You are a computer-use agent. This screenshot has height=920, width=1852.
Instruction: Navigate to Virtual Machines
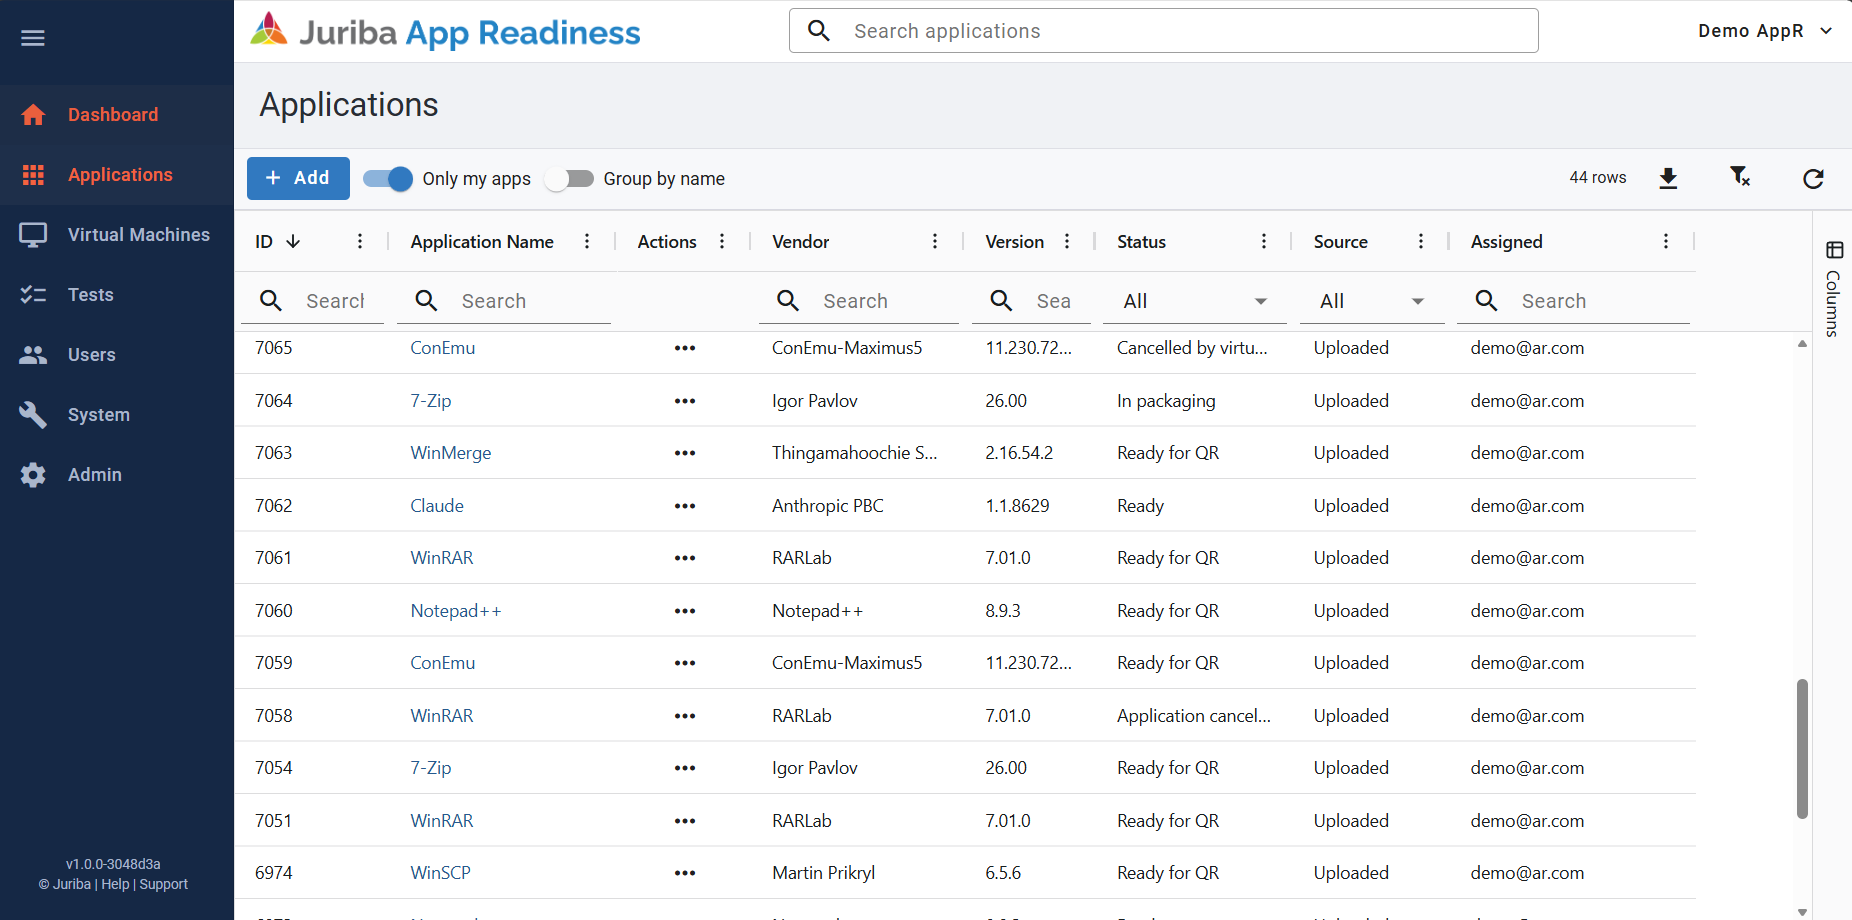pyautogui.click(x=117, y=235)
